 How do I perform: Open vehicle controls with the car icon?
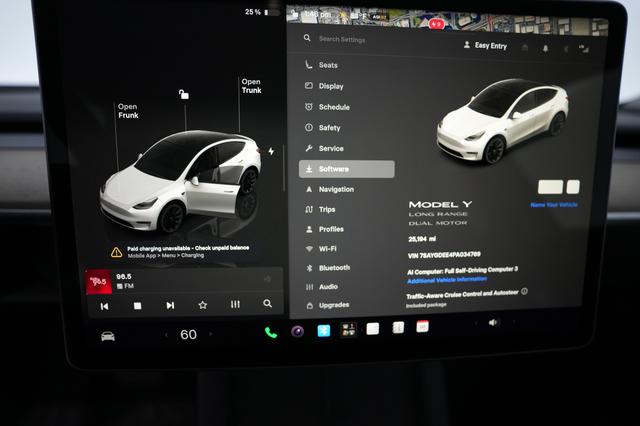108,336
